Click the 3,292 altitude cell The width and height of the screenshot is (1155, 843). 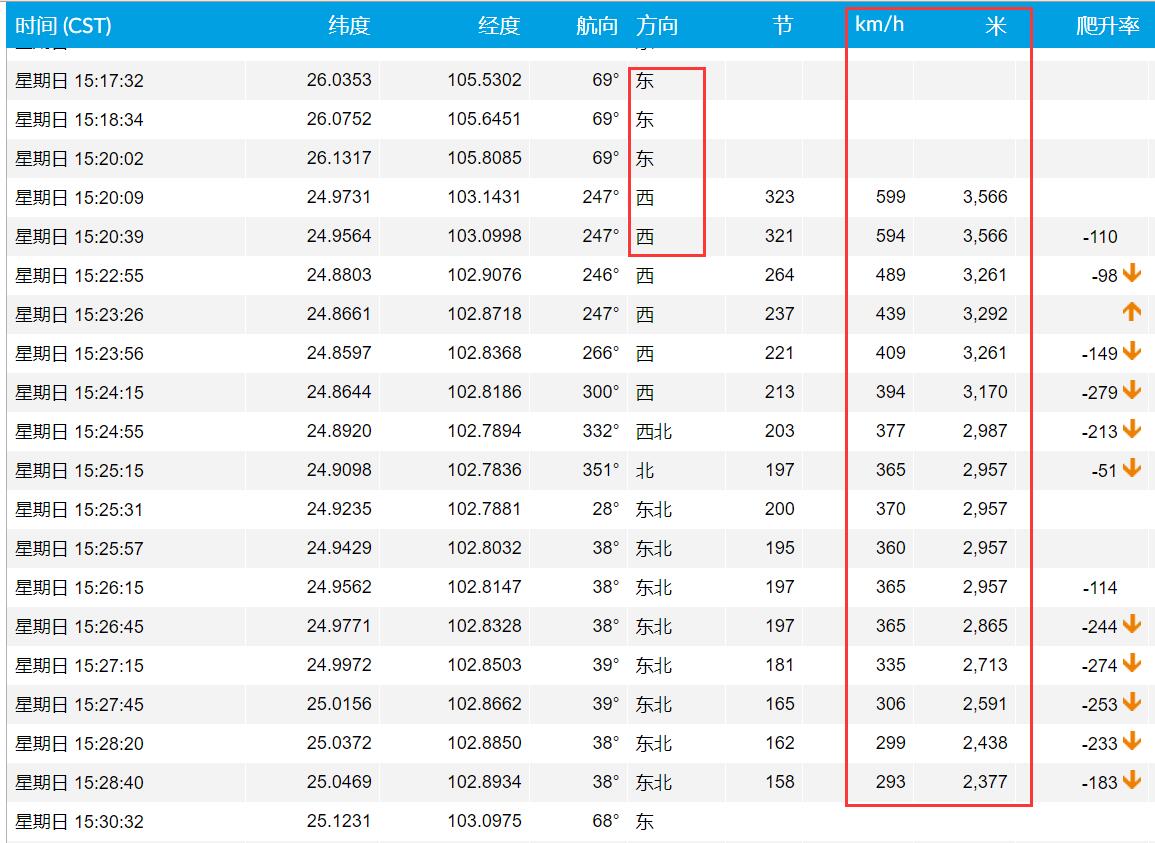click(984, 314)
